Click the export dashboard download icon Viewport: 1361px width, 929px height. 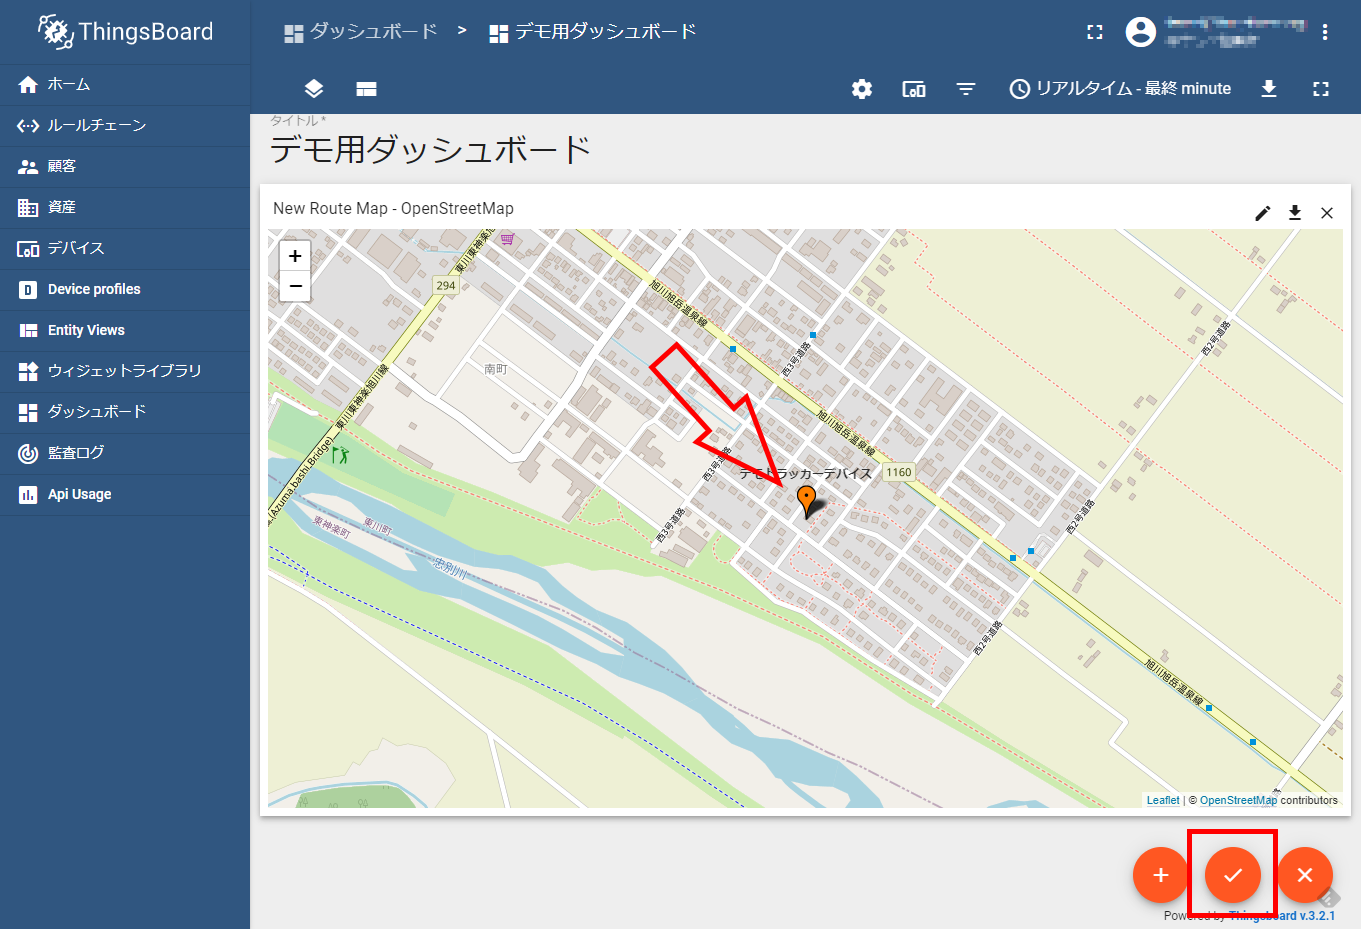tap(1269, 89)
